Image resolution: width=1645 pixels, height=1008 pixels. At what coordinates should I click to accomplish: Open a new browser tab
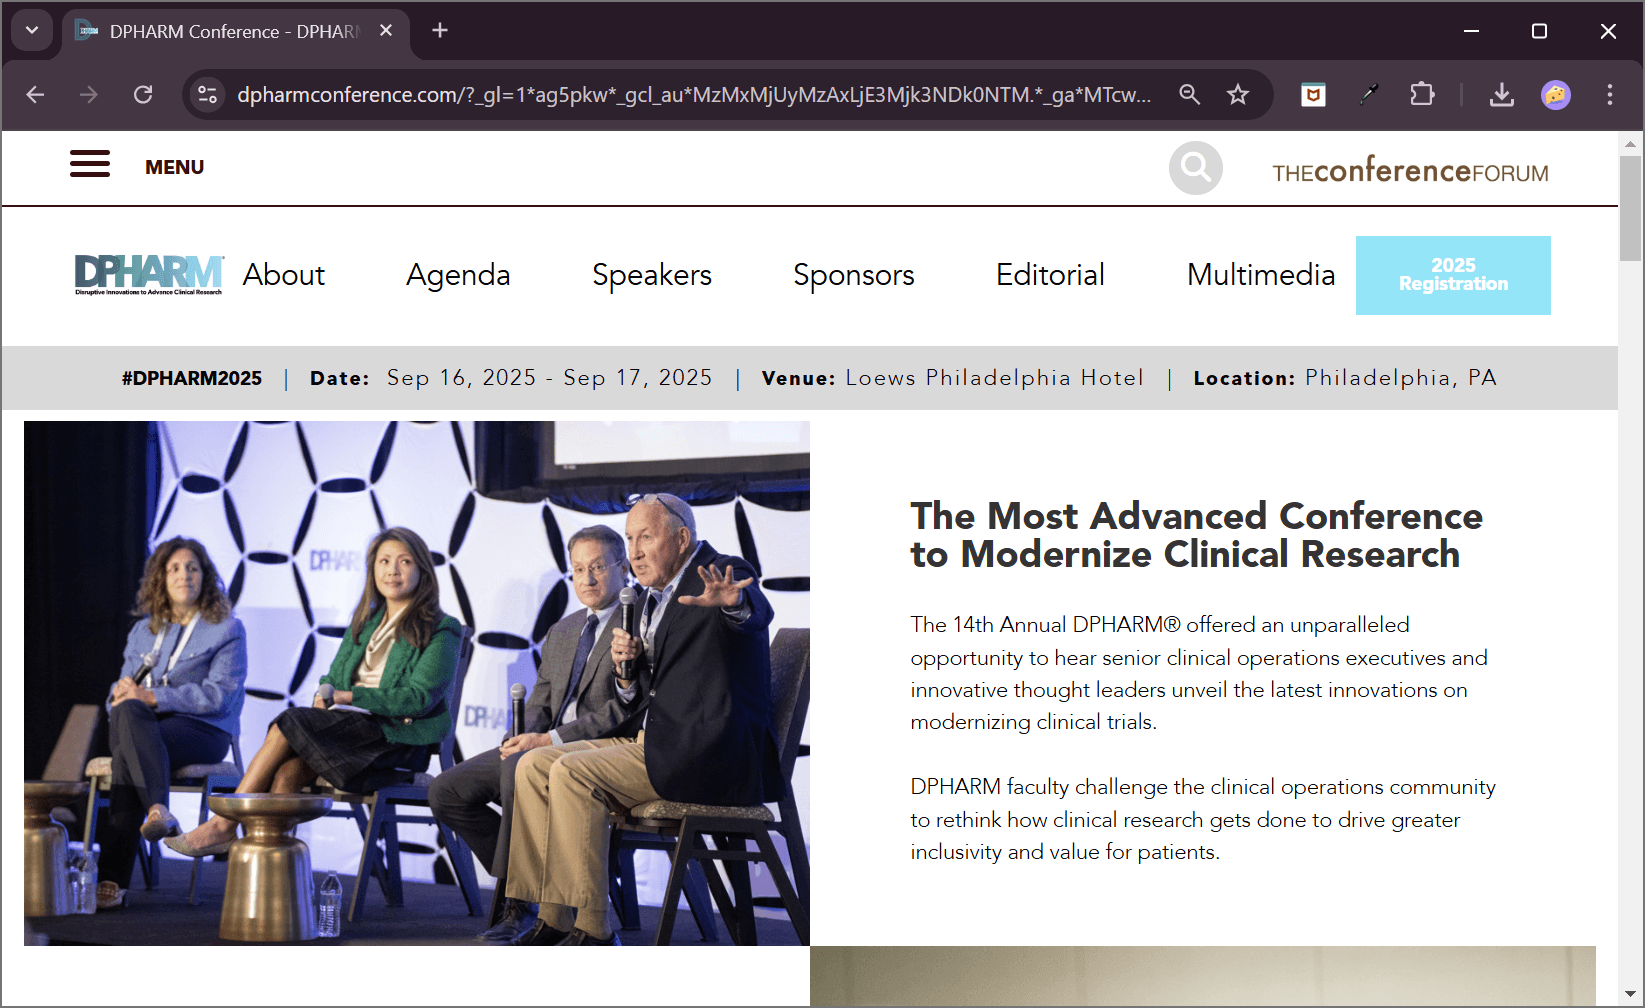pos(440,31)
